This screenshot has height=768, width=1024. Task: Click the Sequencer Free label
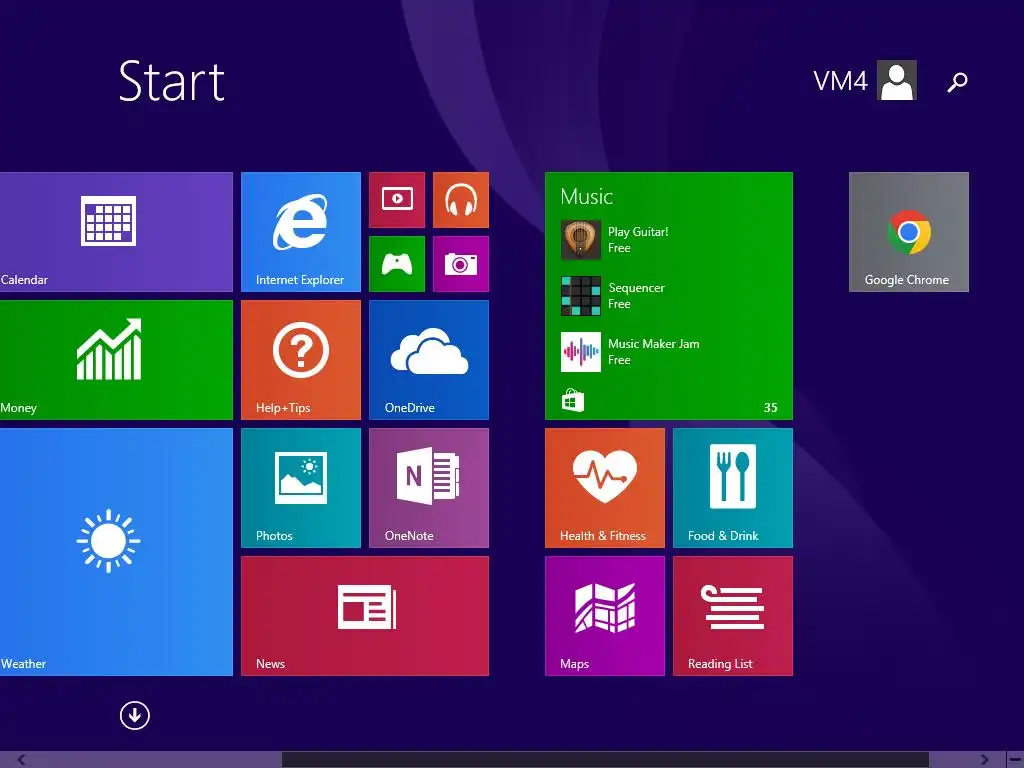[x=637, y=296]
